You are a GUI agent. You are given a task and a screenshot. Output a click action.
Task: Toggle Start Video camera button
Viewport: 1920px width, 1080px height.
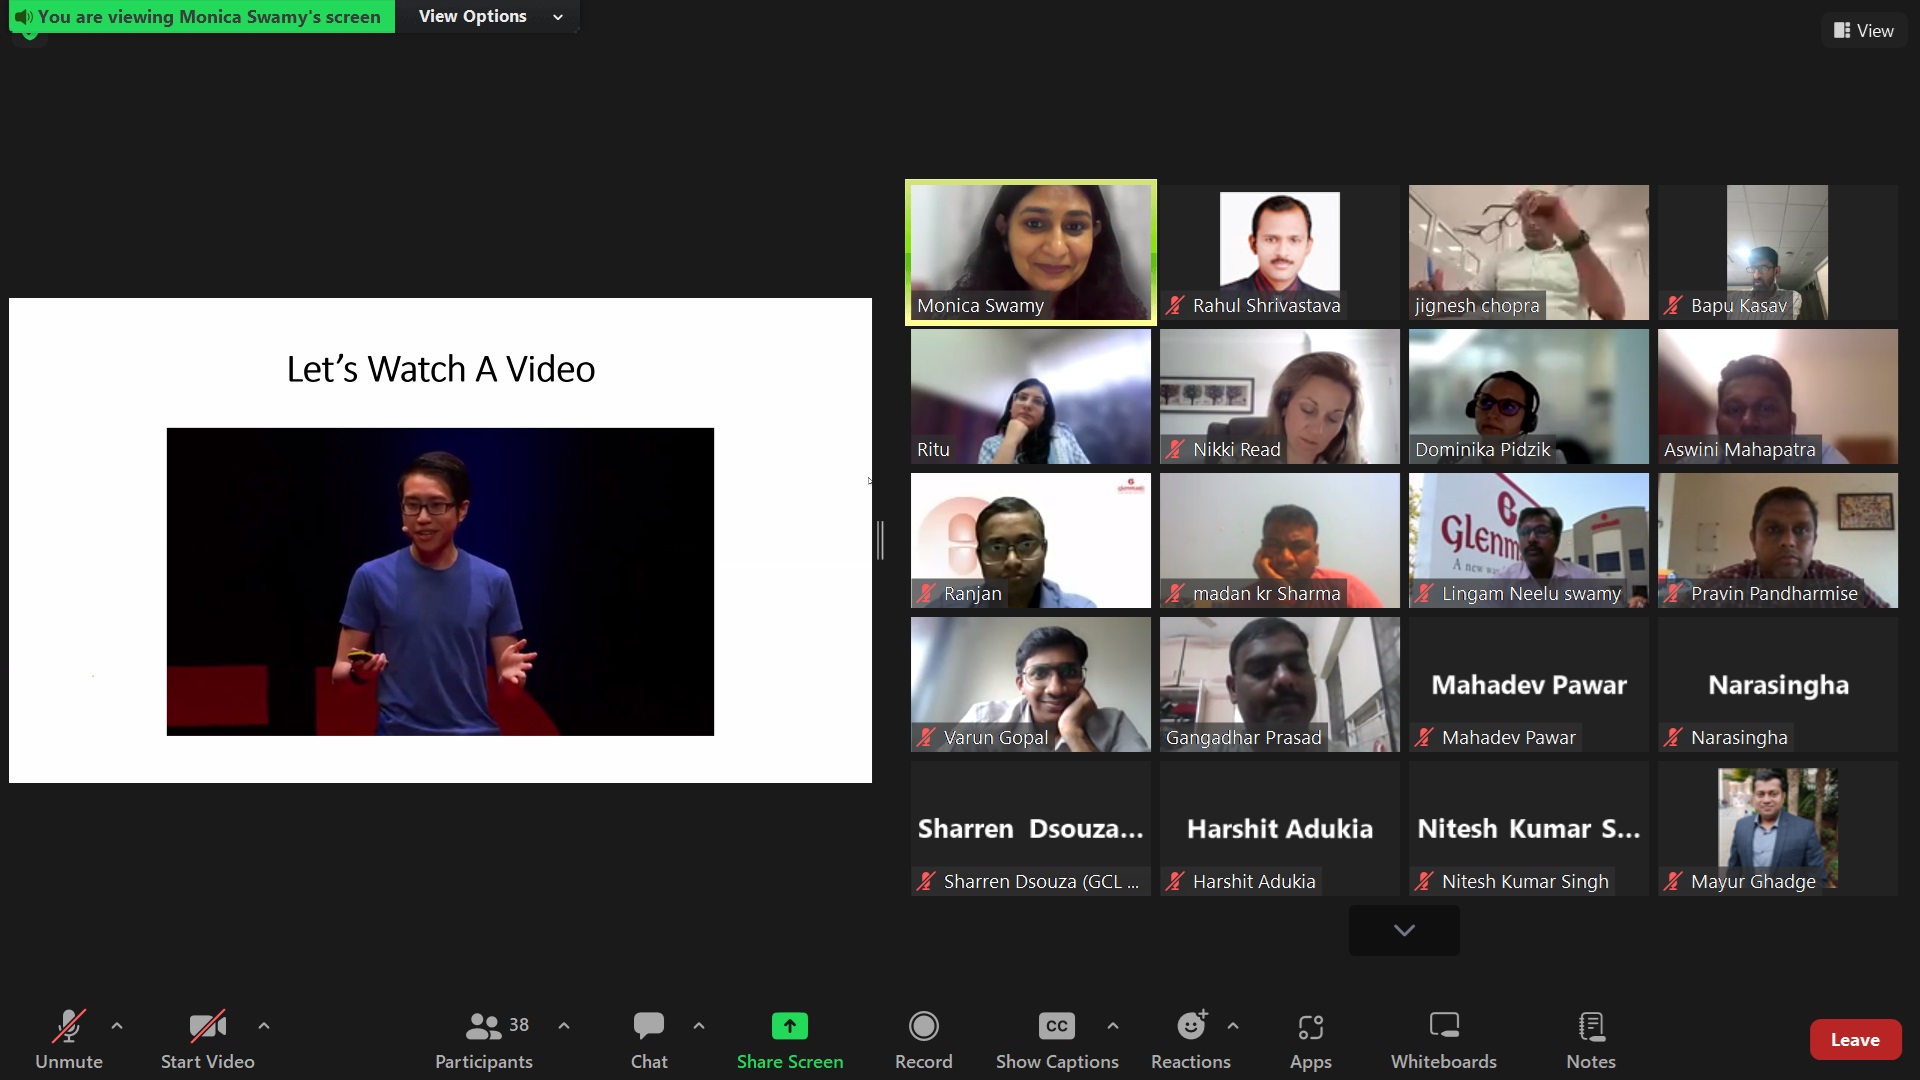click(x=207, y=1027)
